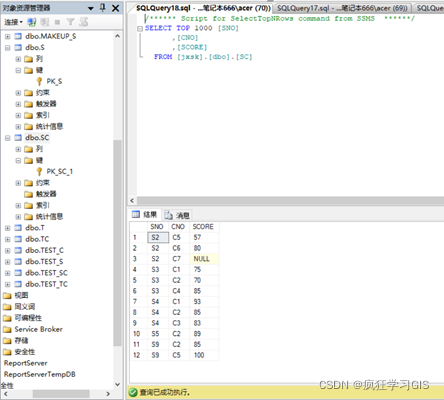444x400 pixels.
Task: Open the Connect dropdown in Object Explorer
Action: pyautogui.click(x=13, y=22)
